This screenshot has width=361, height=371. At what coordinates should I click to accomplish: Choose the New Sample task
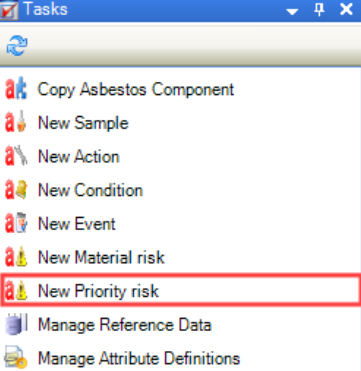tap(83, 123)
